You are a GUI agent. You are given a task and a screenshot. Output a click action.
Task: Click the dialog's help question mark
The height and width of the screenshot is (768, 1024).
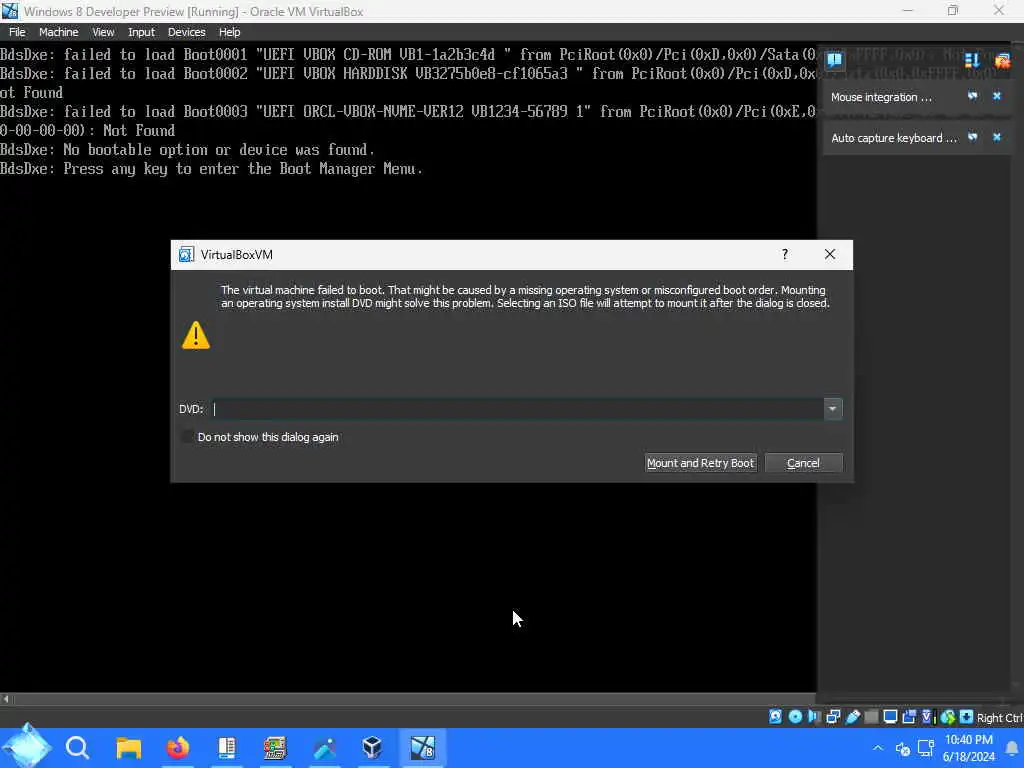[x=785, y=254]
